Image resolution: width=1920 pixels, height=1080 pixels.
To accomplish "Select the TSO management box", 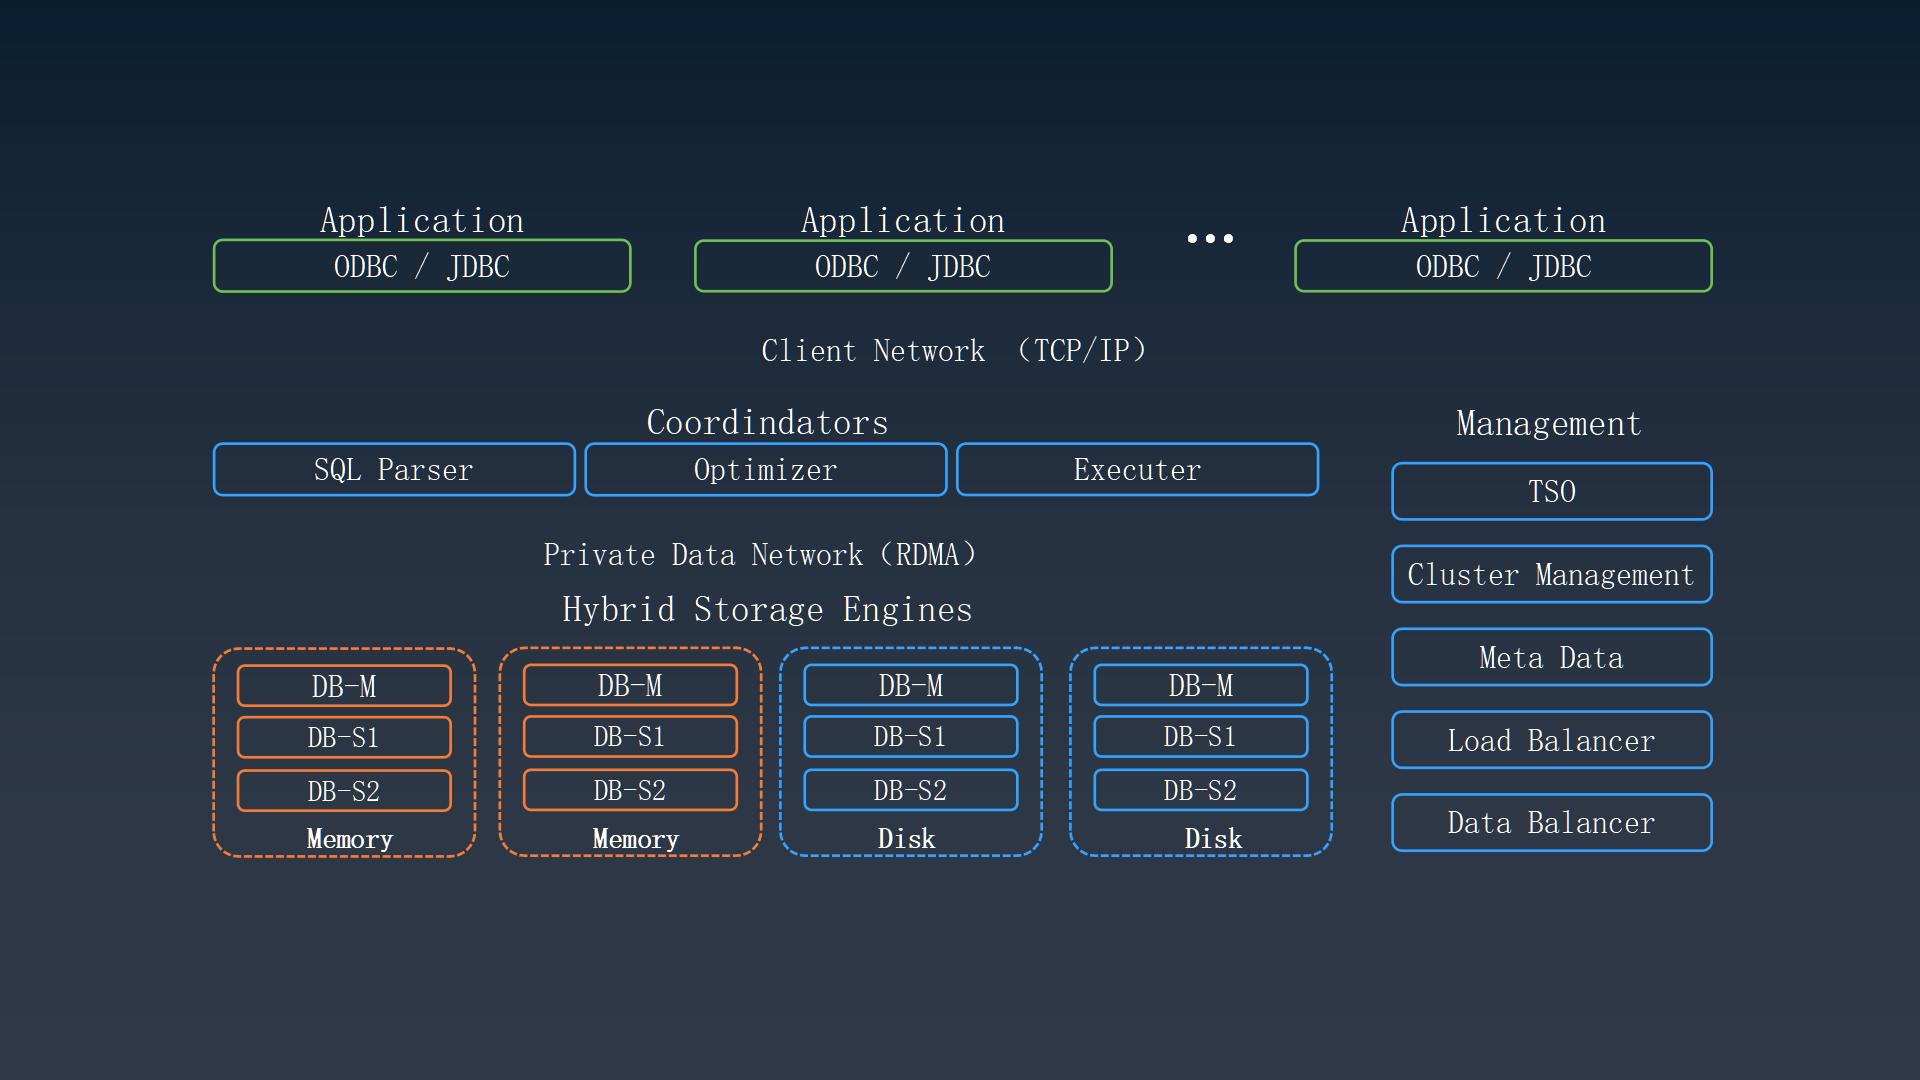I will tap(1551, 492).
